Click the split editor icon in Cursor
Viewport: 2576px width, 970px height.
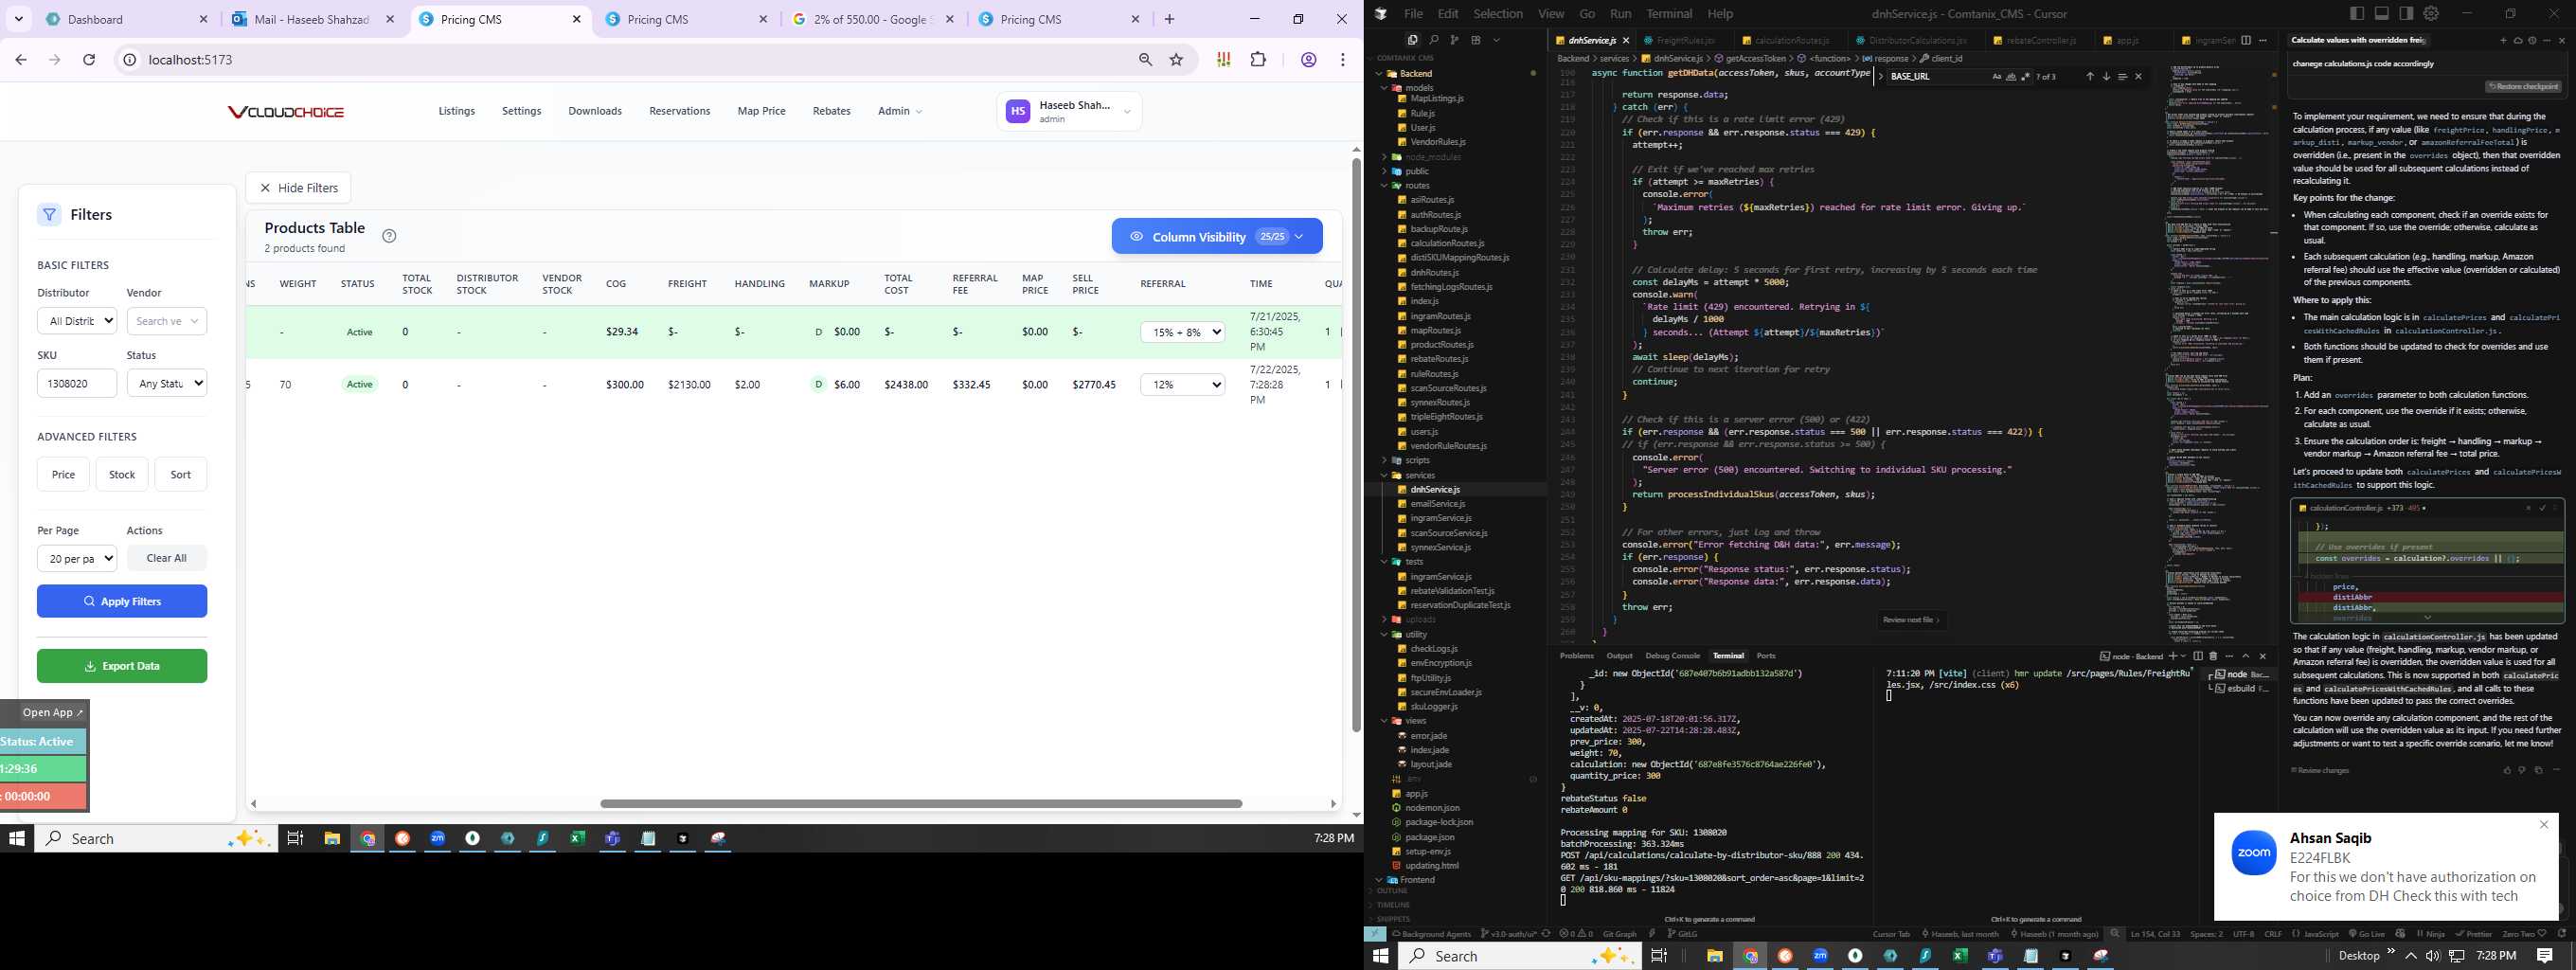click(x=2246, y=40)
